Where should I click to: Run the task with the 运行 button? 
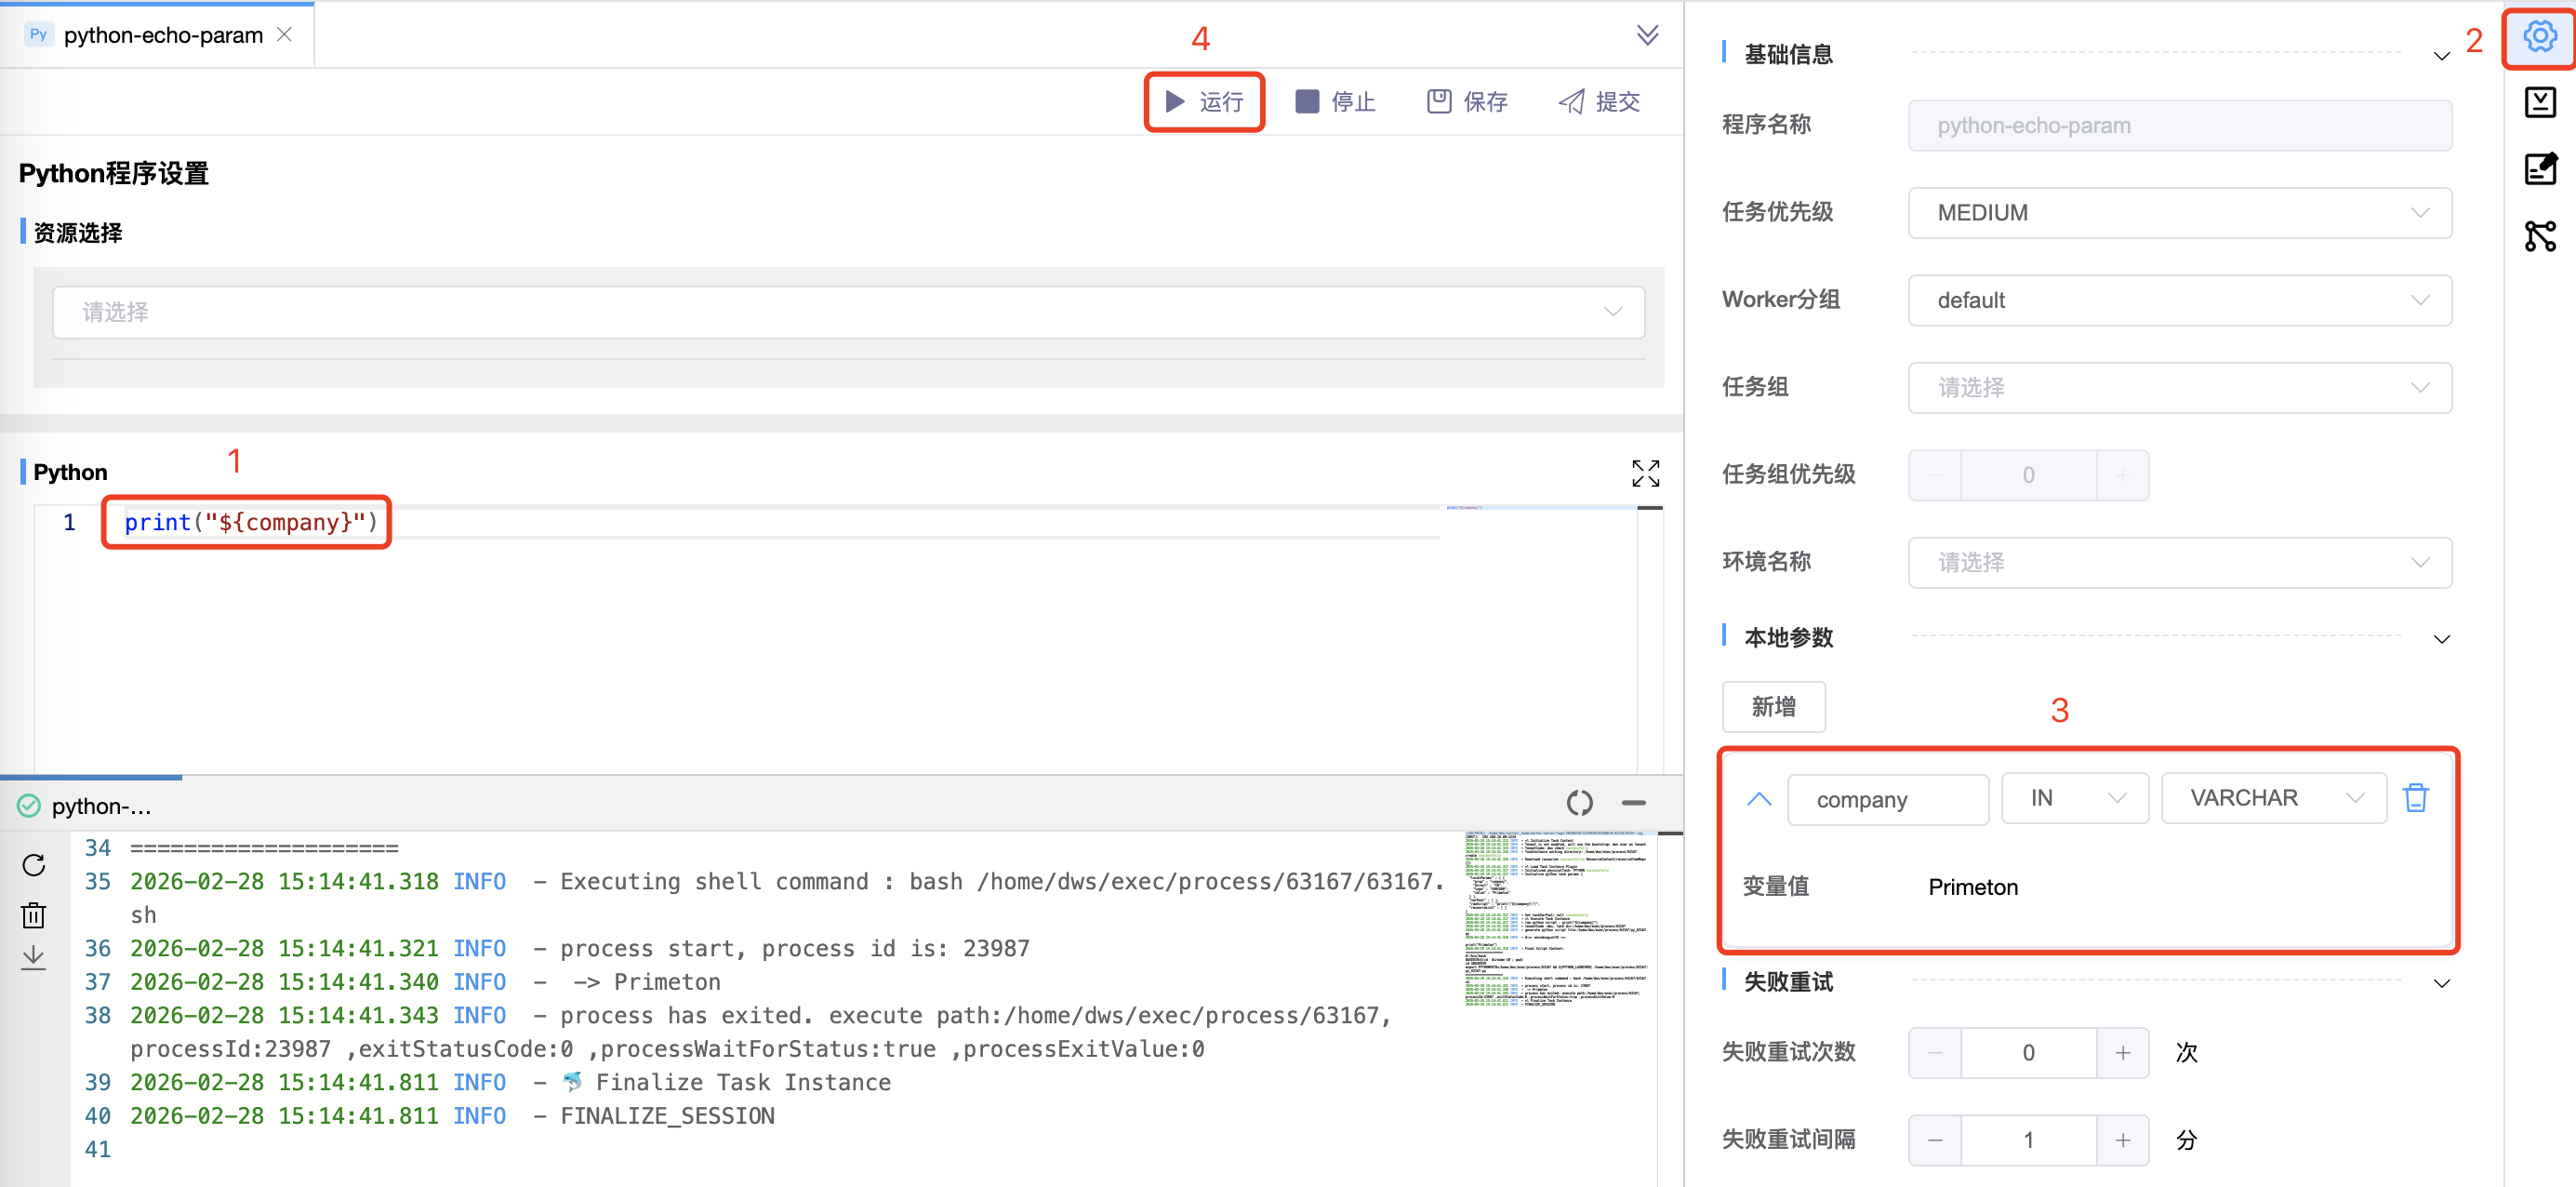[x=1203, y=100]
